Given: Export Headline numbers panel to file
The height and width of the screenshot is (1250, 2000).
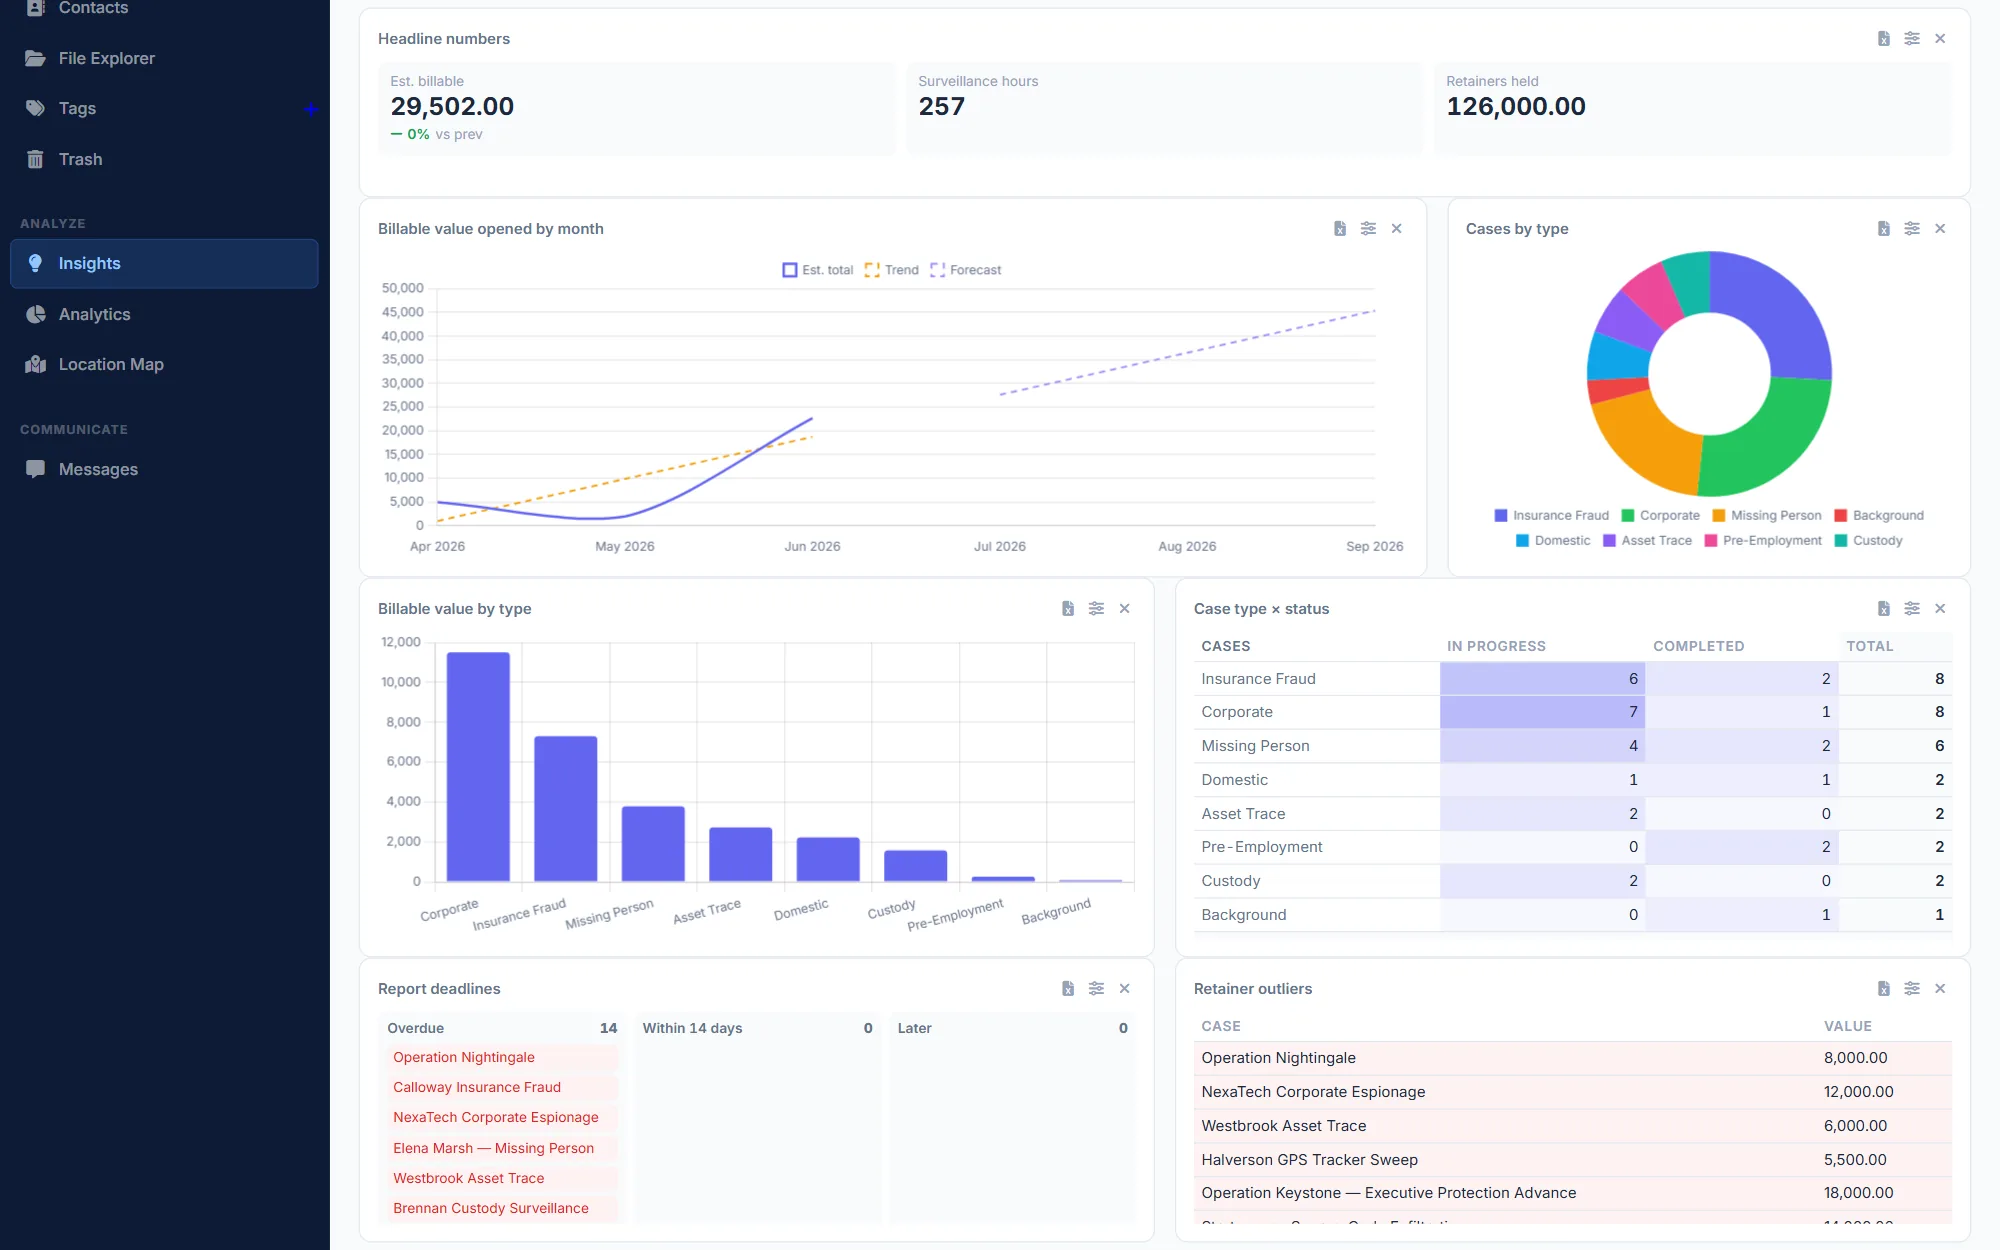Looking at the screenshot, I should [1883, 38].
